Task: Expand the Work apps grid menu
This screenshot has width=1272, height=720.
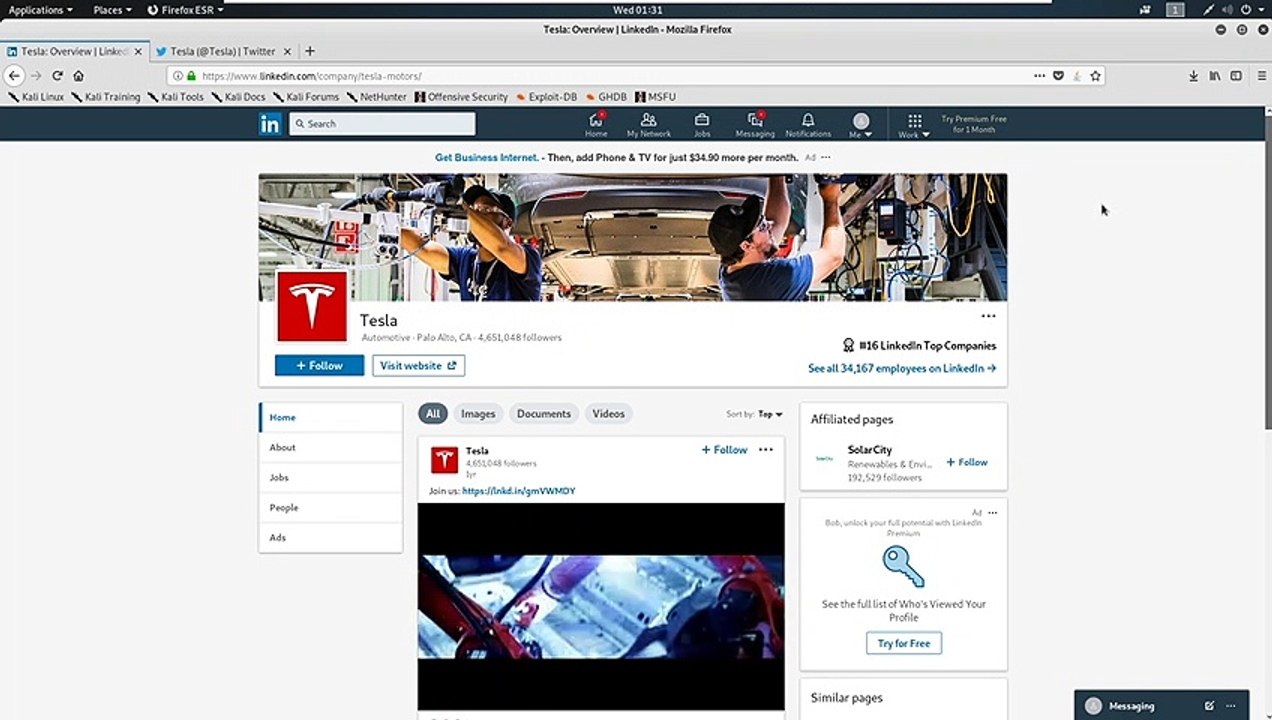Action: pos(914,125)
